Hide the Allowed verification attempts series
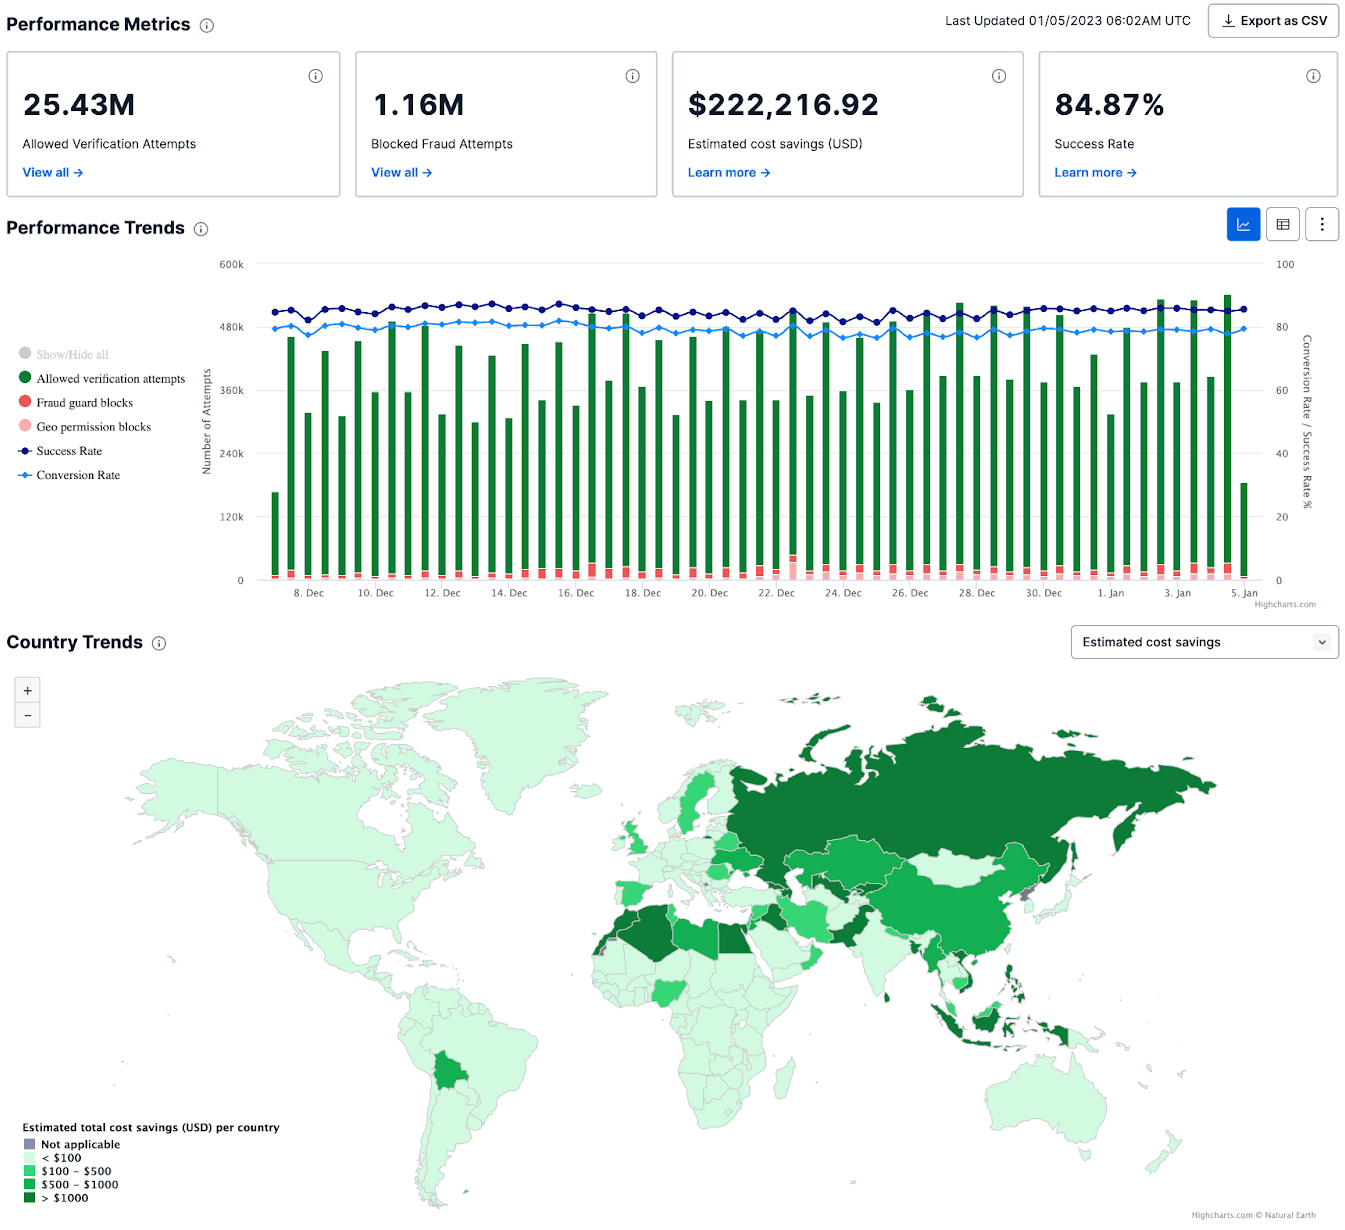Screen dimensions: 1345x1230 coord(110,378)
